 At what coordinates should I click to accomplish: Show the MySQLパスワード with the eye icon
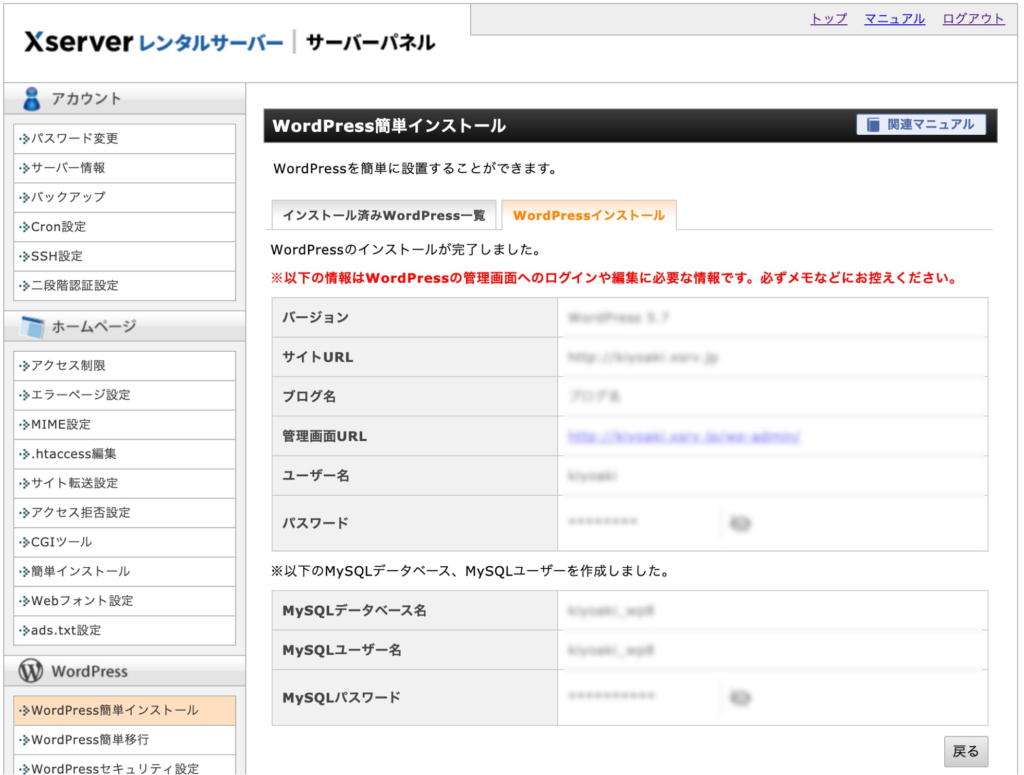[x=740, y=697]
